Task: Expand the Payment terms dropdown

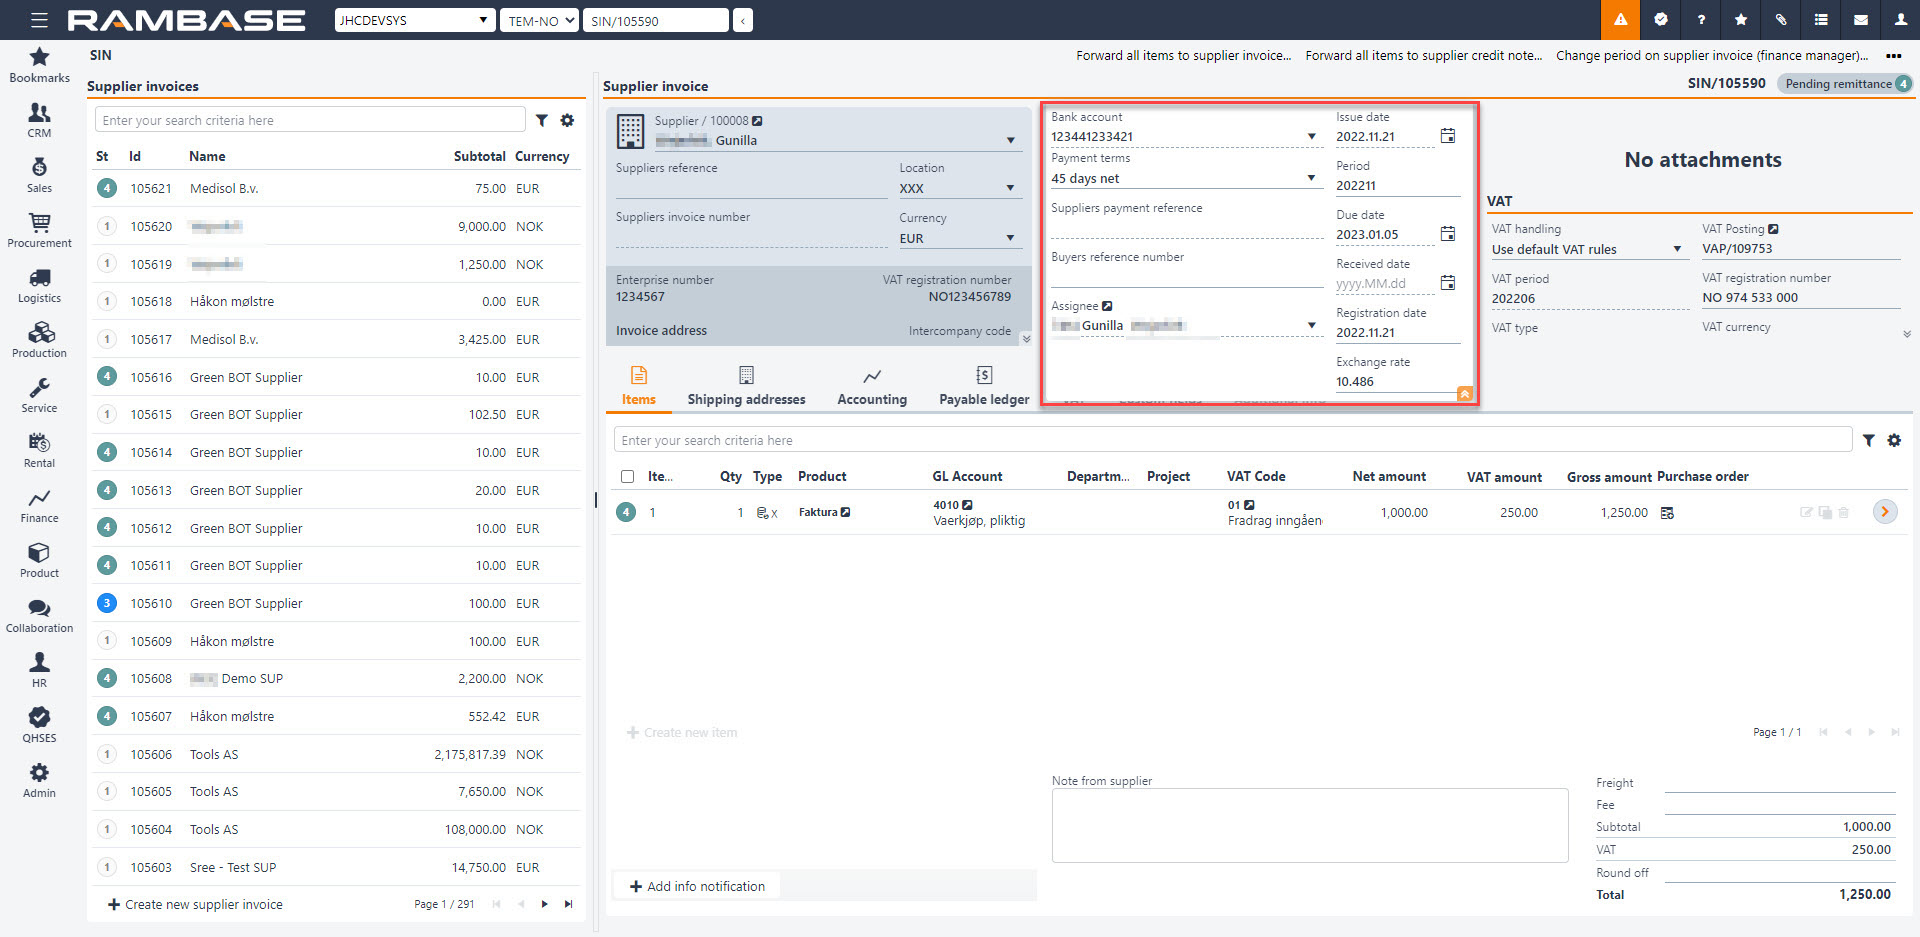Action: (x=1311, y=178)
